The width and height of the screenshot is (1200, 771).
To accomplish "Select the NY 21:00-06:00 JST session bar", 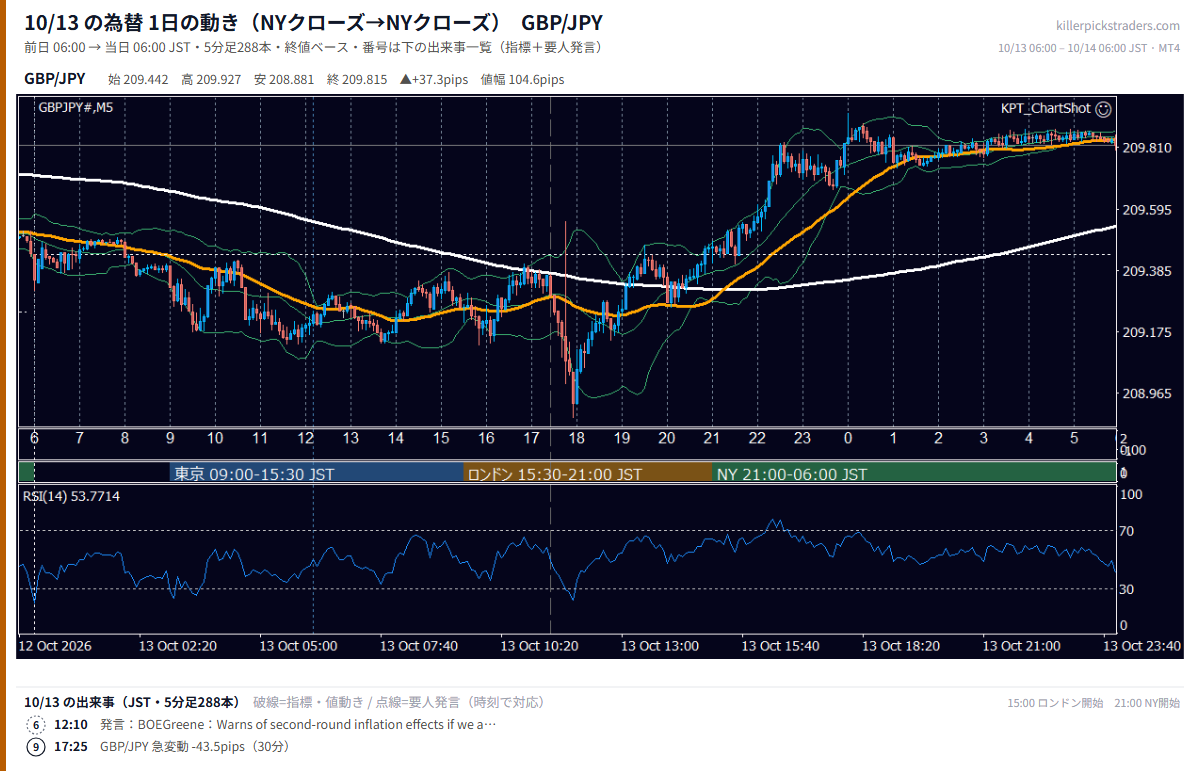I will (914, 474).
